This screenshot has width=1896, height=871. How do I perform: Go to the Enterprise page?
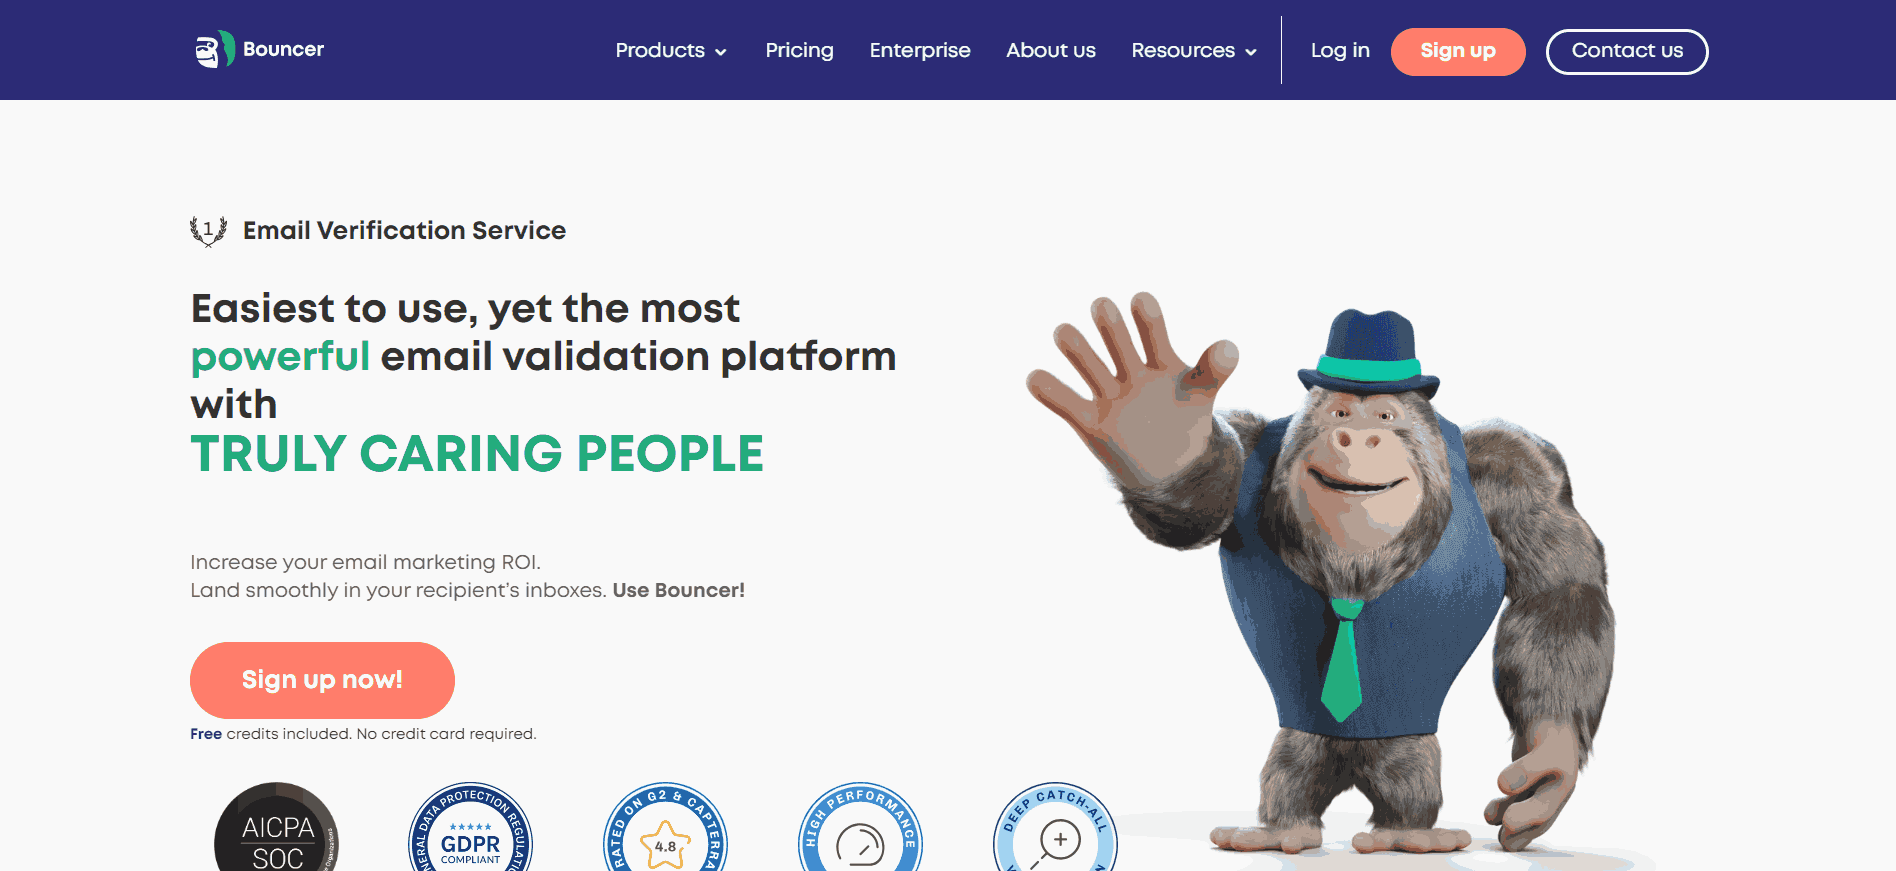pos(920,50)
